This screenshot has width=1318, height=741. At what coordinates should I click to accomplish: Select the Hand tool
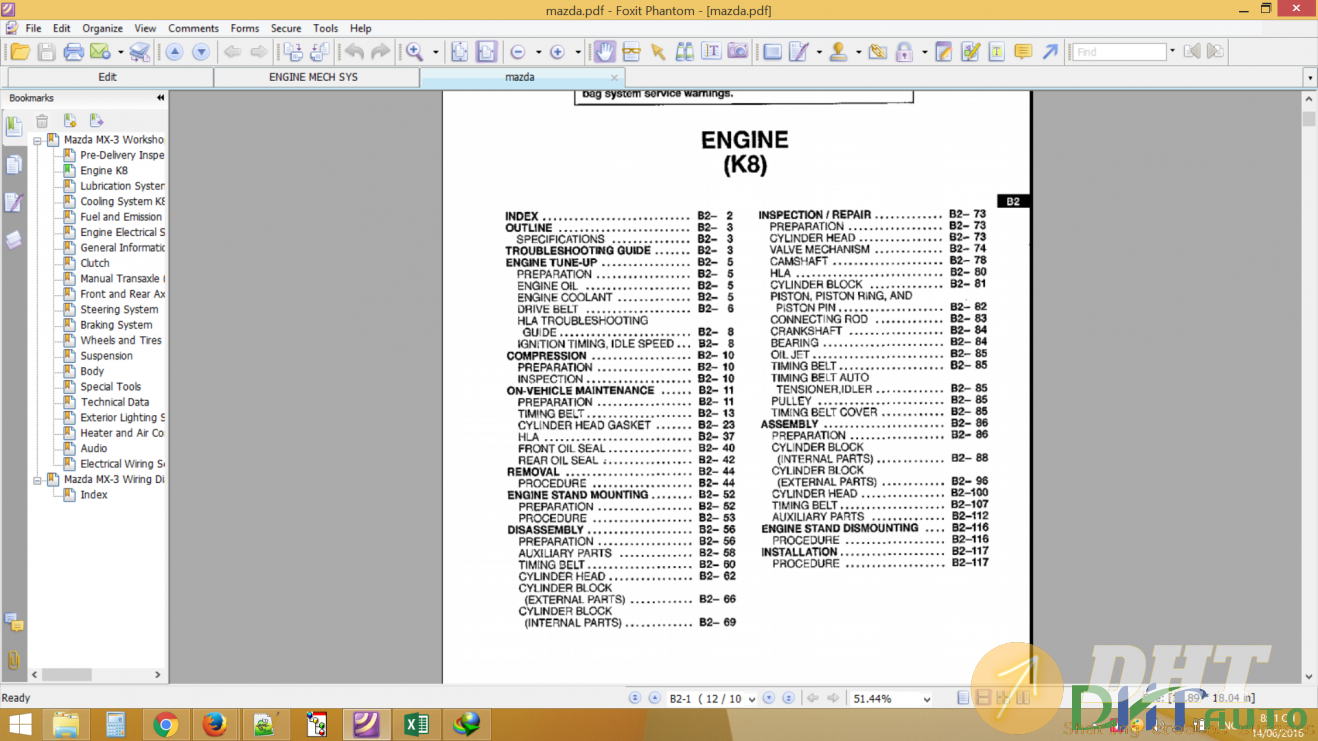click(605, 52)
